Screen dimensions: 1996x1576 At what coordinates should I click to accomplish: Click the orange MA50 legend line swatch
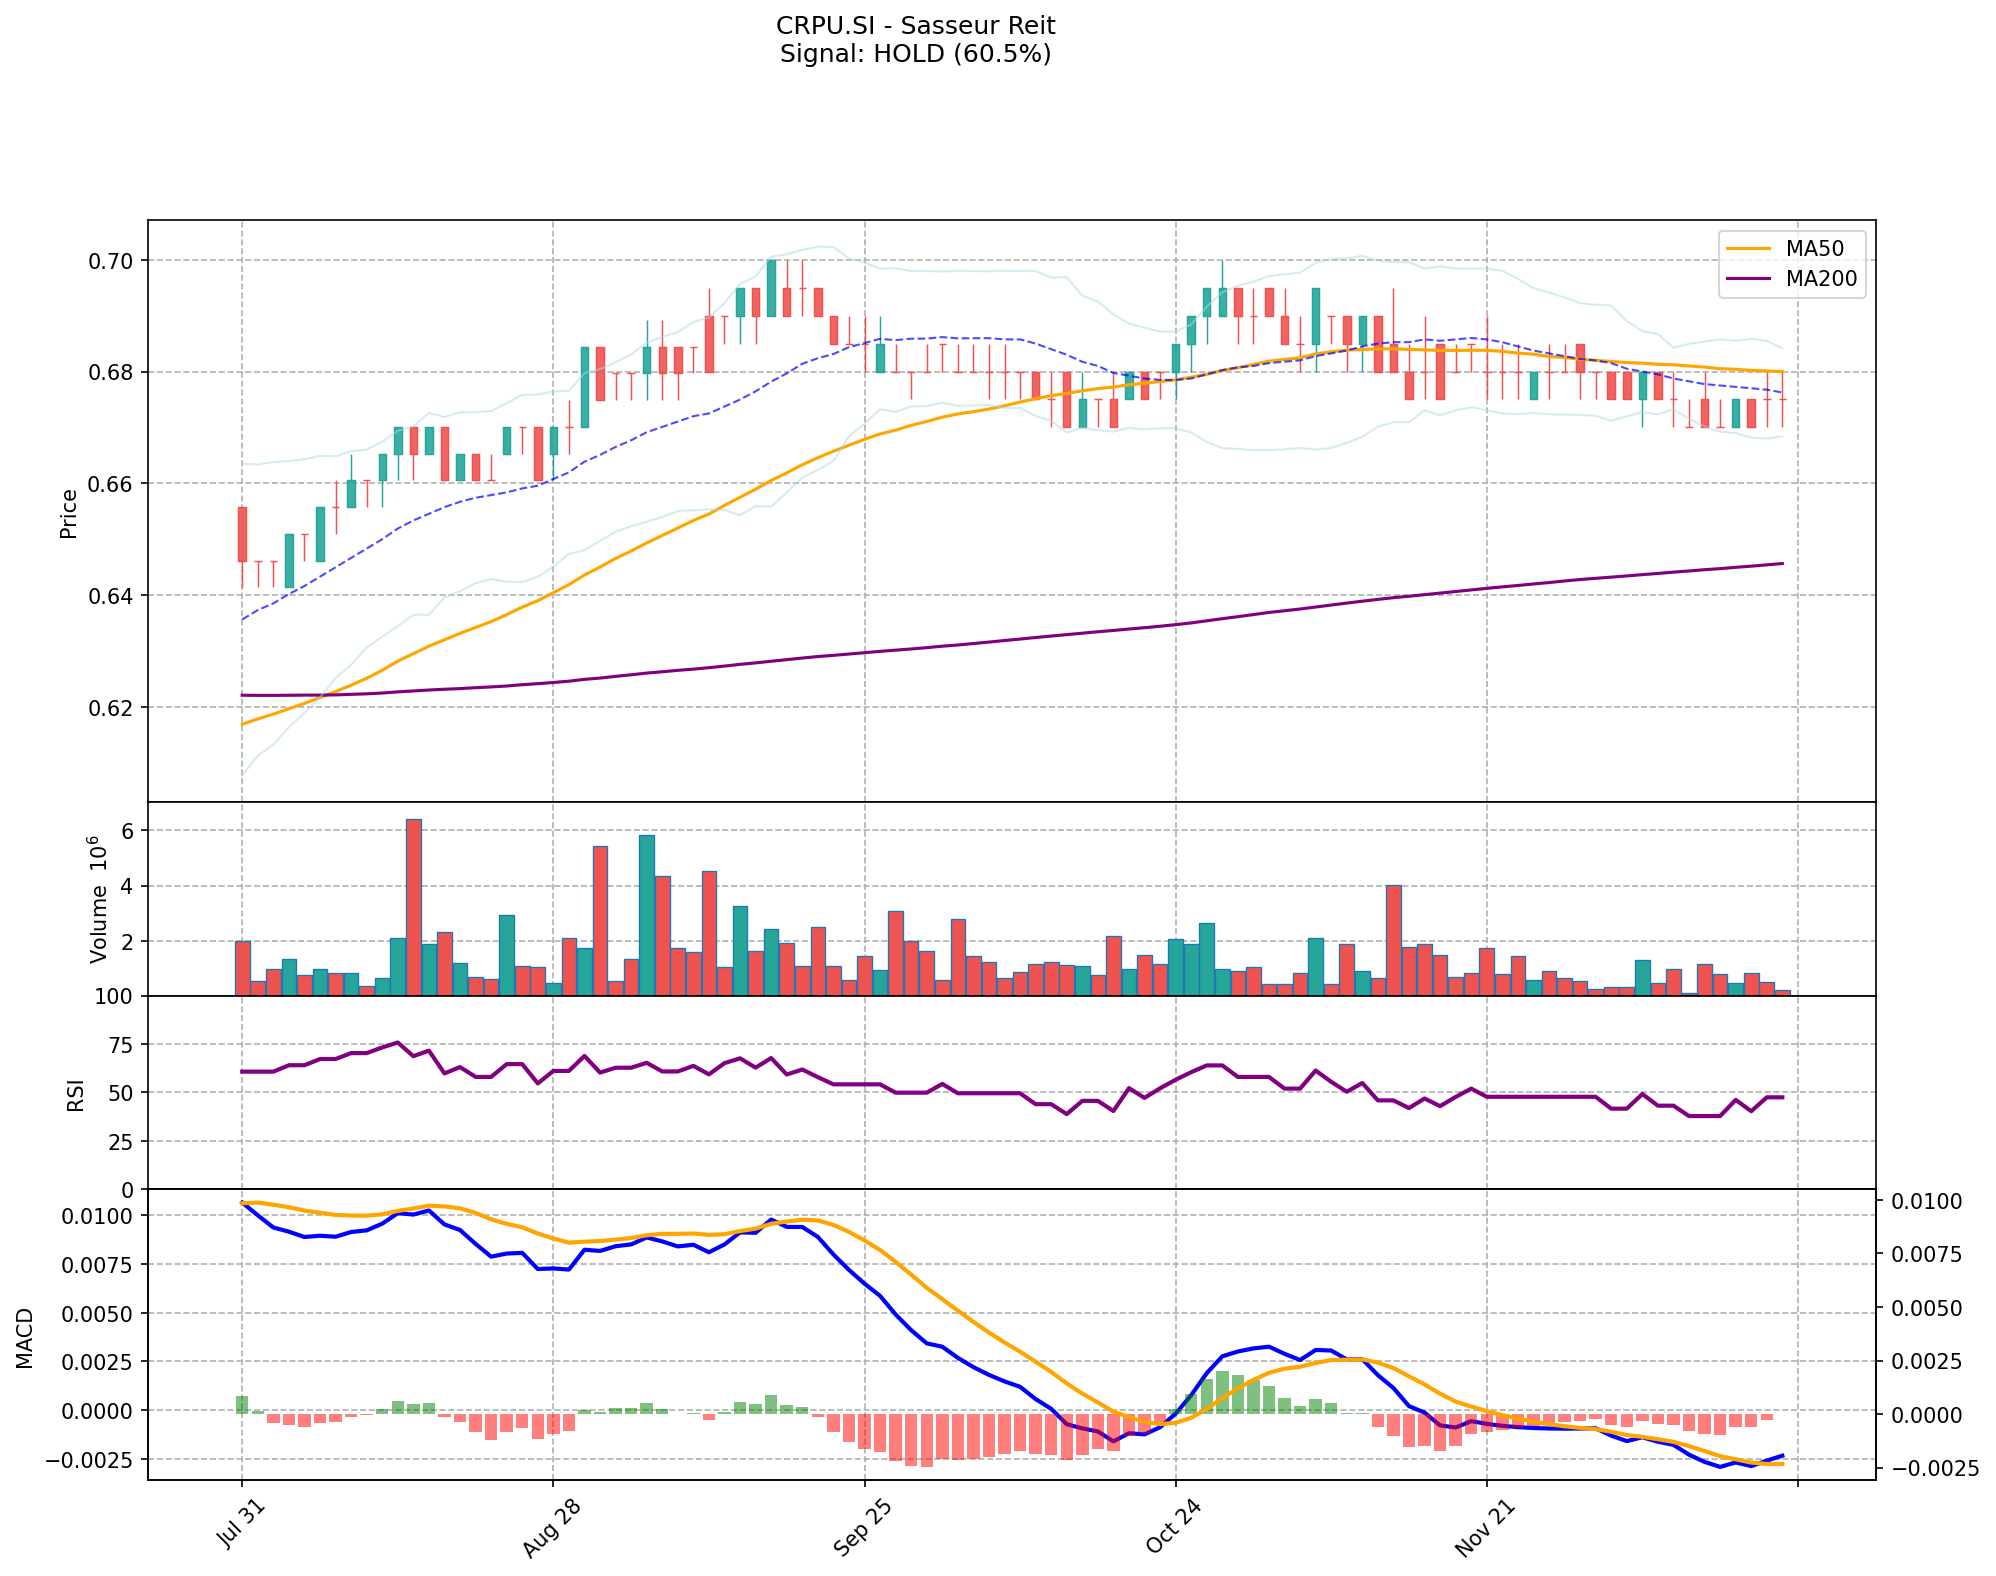coord(1749,247)
